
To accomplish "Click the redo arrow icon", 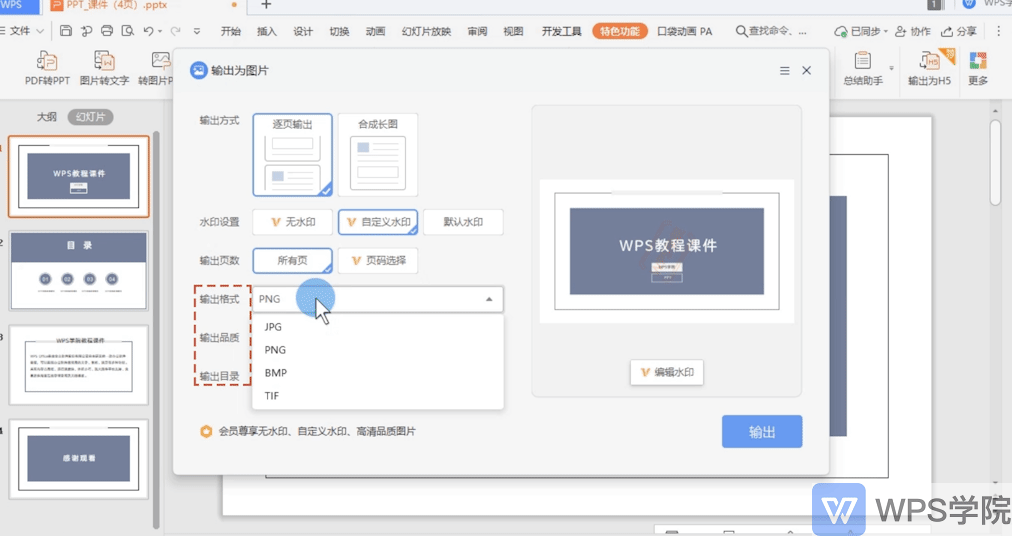I will tap(176, 30).
